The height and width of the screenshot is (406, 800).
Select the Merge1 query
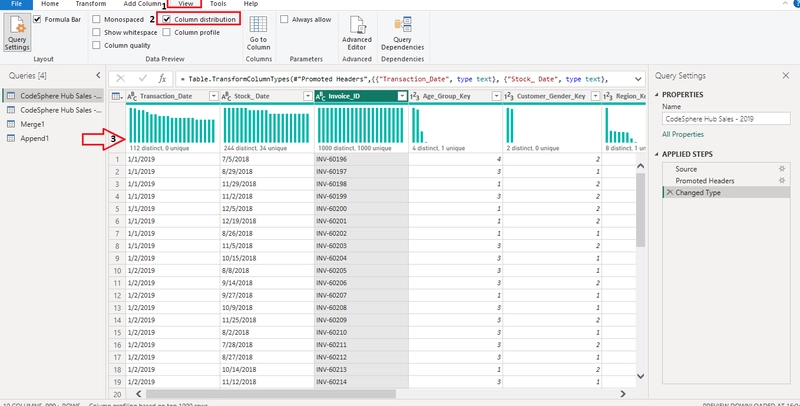pos(33,124)
